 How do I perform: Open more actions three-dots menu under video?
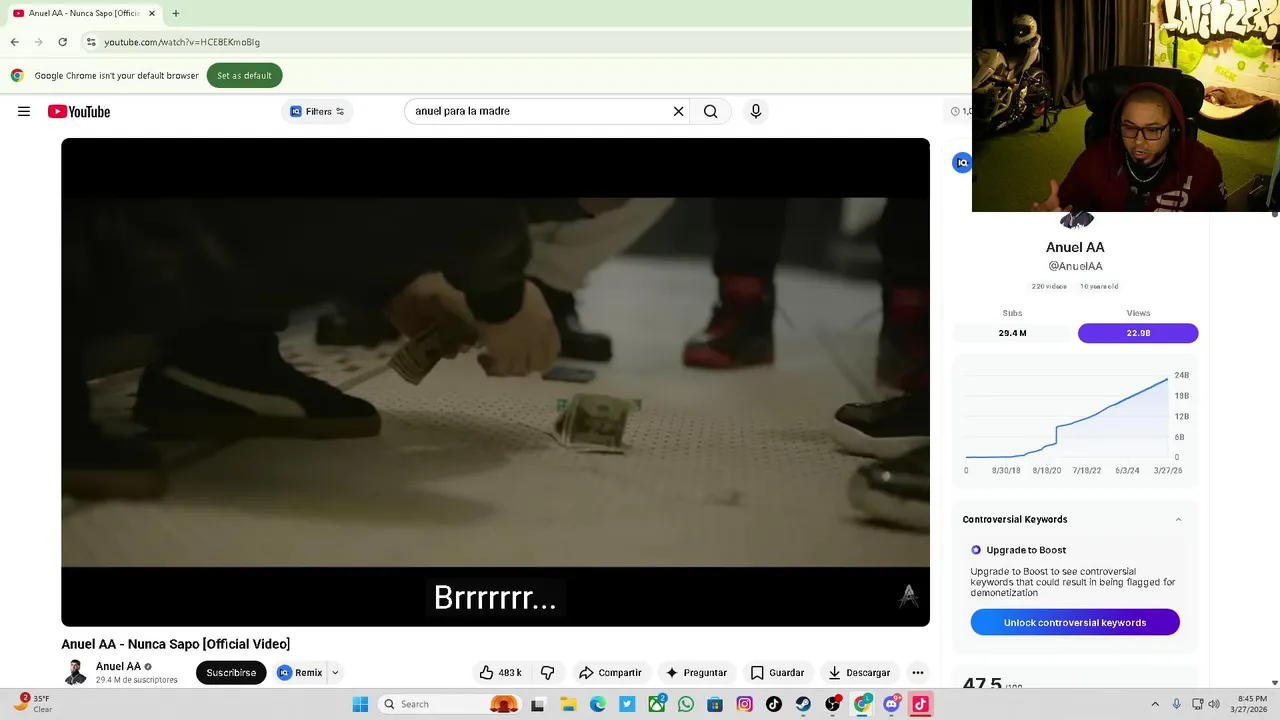tap(917, 672)
